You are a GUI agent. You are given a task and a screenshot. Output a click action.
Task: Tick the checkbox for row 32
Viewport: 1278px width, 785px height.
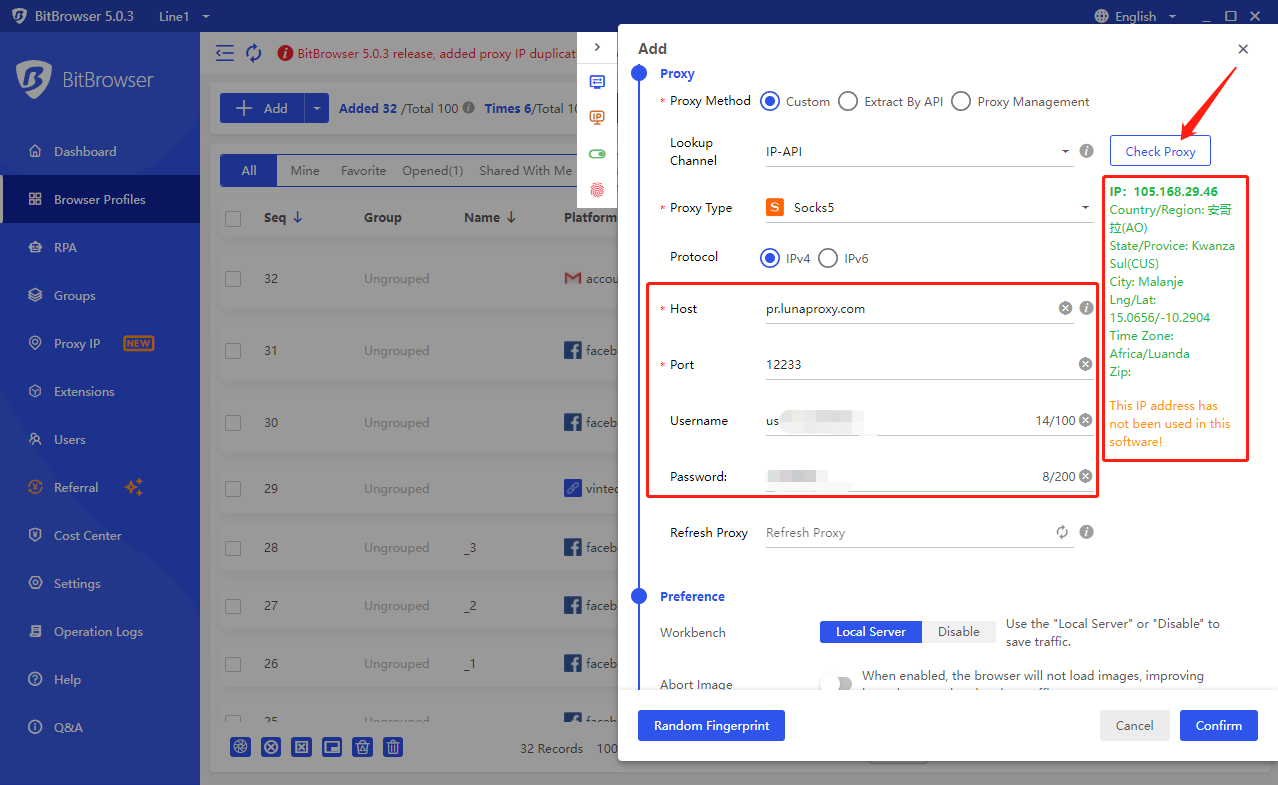pos(233,279)
